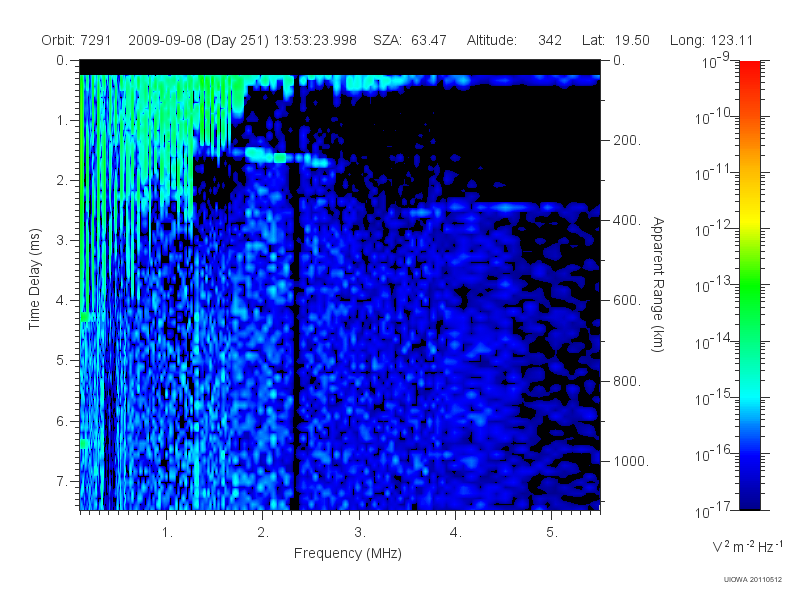Click the yellow band of the color bar
The height and width of the screenshot is (600, 800).
coord(750,218)
